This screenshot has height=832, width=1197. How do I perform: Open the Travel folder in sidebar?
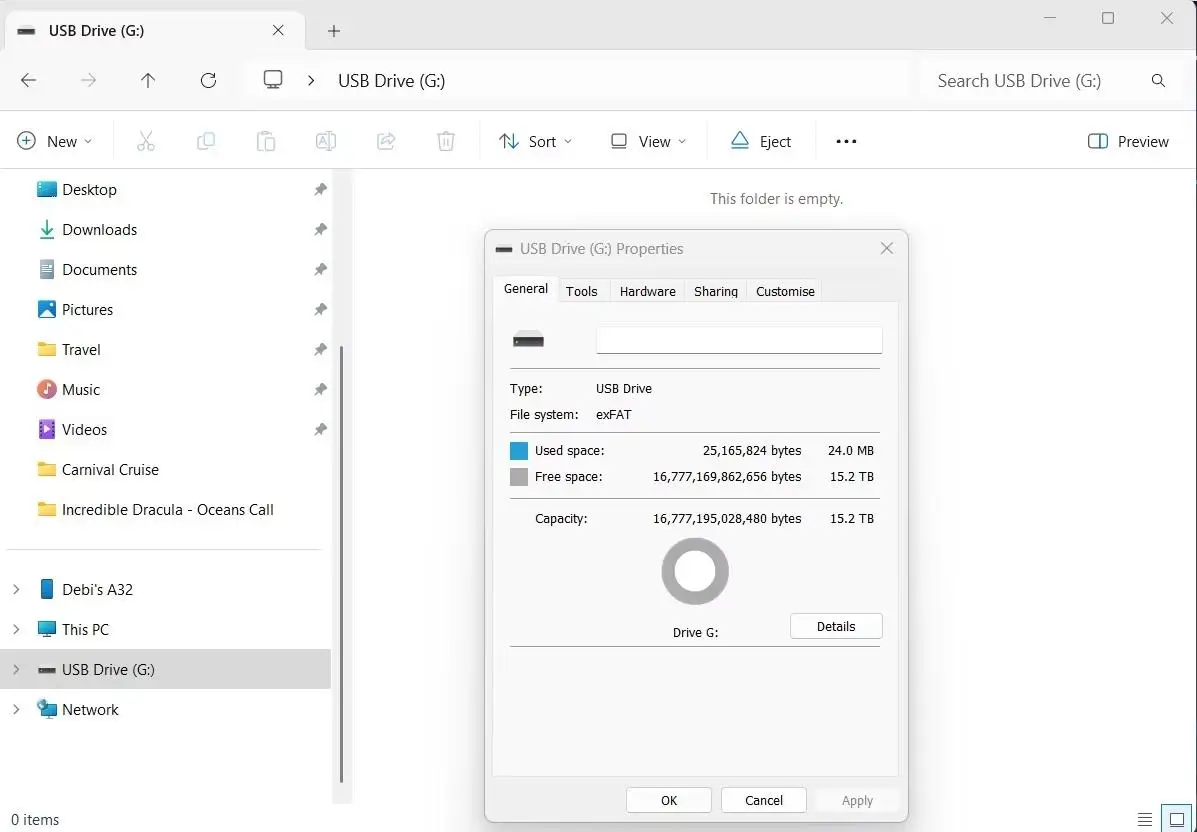point(69,350)
